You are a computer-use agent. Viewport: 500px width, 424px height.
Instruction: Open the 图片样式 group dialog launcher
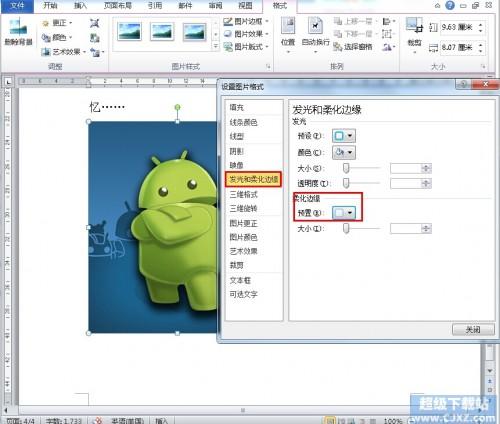pyautogui.click(x=268, y=67)
